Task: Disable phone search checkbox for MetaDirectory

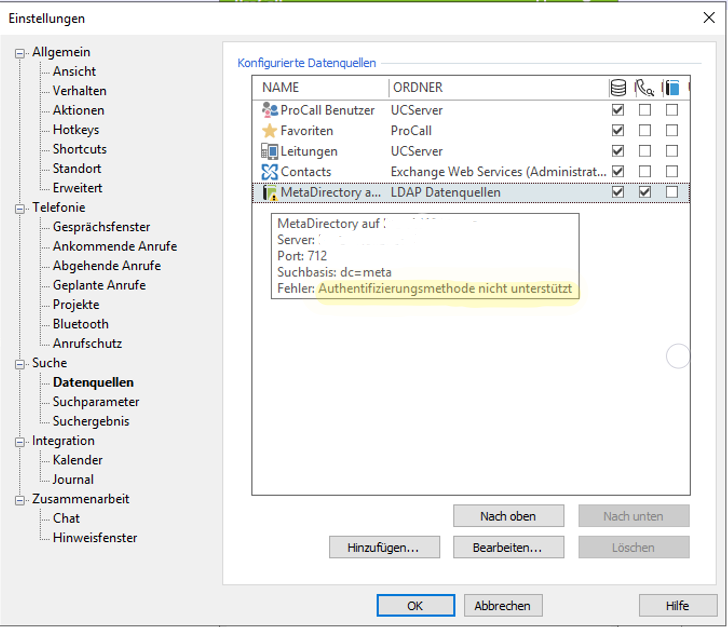Action: pos(645,192)
